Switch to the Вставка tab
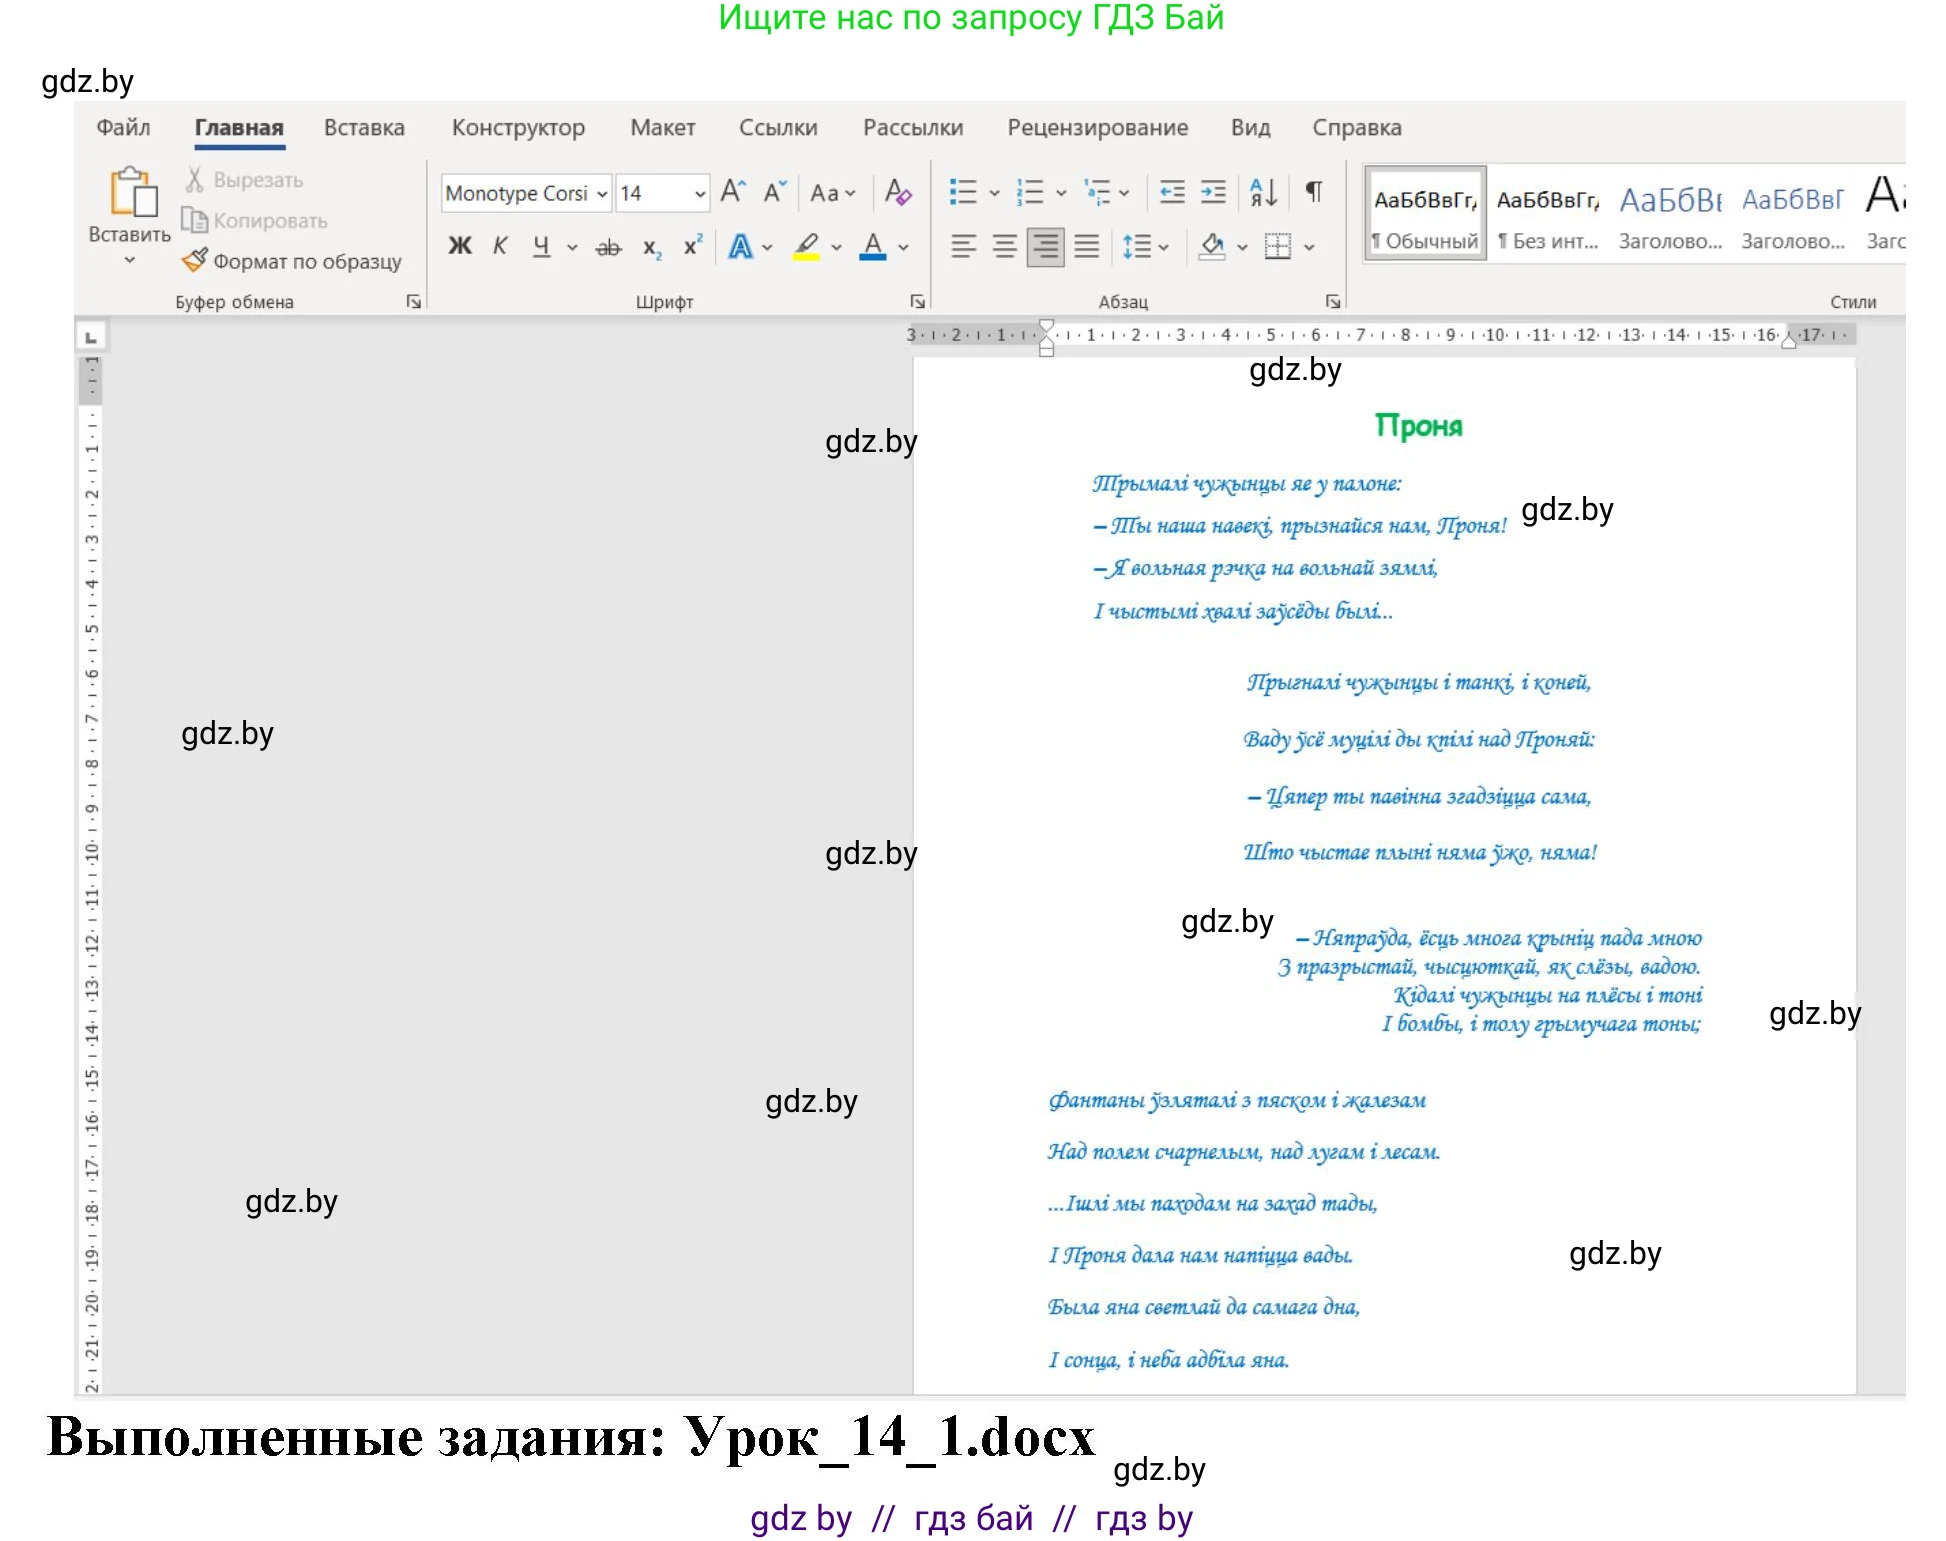Screen dimensions: 1946x1541 pyautogui.click(x=364, y=128)
